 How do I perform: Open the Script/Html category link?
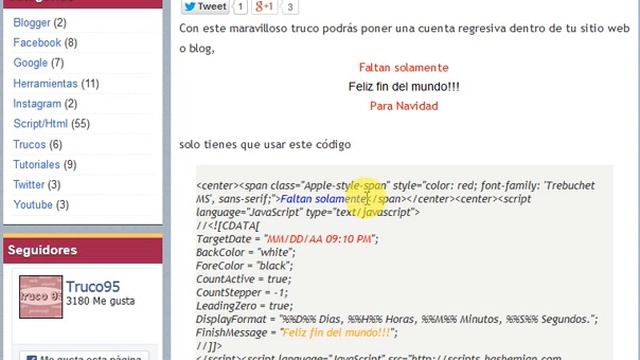click(40, 123)
